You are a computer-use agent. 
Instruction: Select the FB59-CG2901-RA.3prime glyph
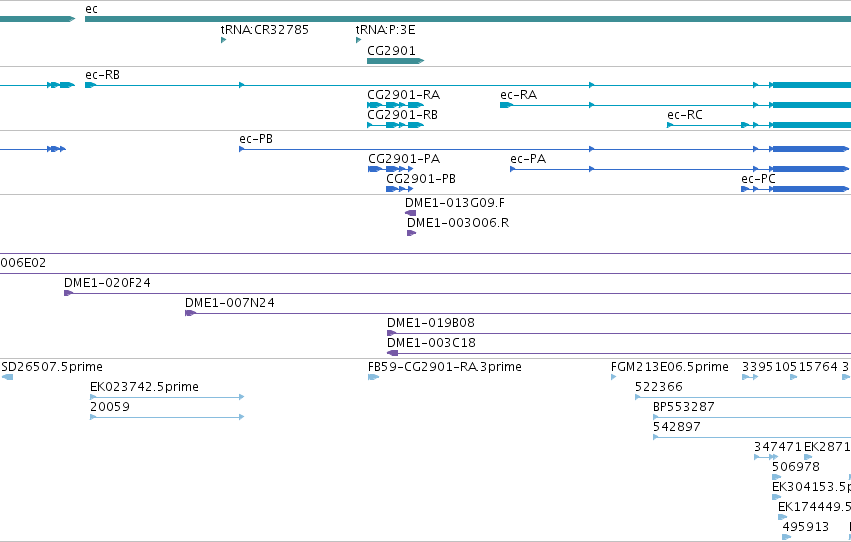coord(373,377)
